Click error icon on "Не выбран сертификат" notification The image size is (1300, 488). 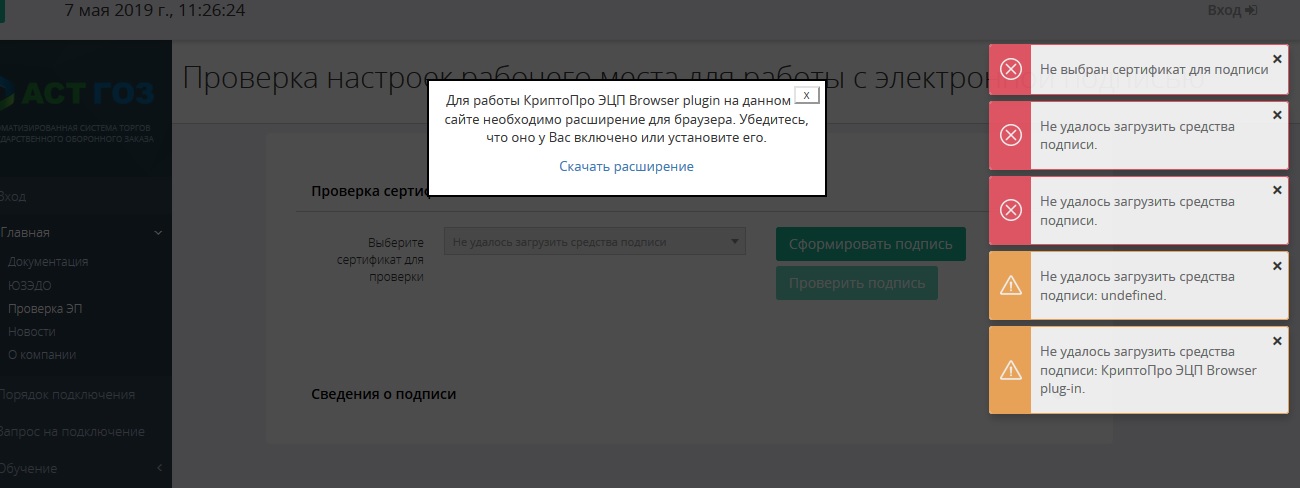(1010, 69)
